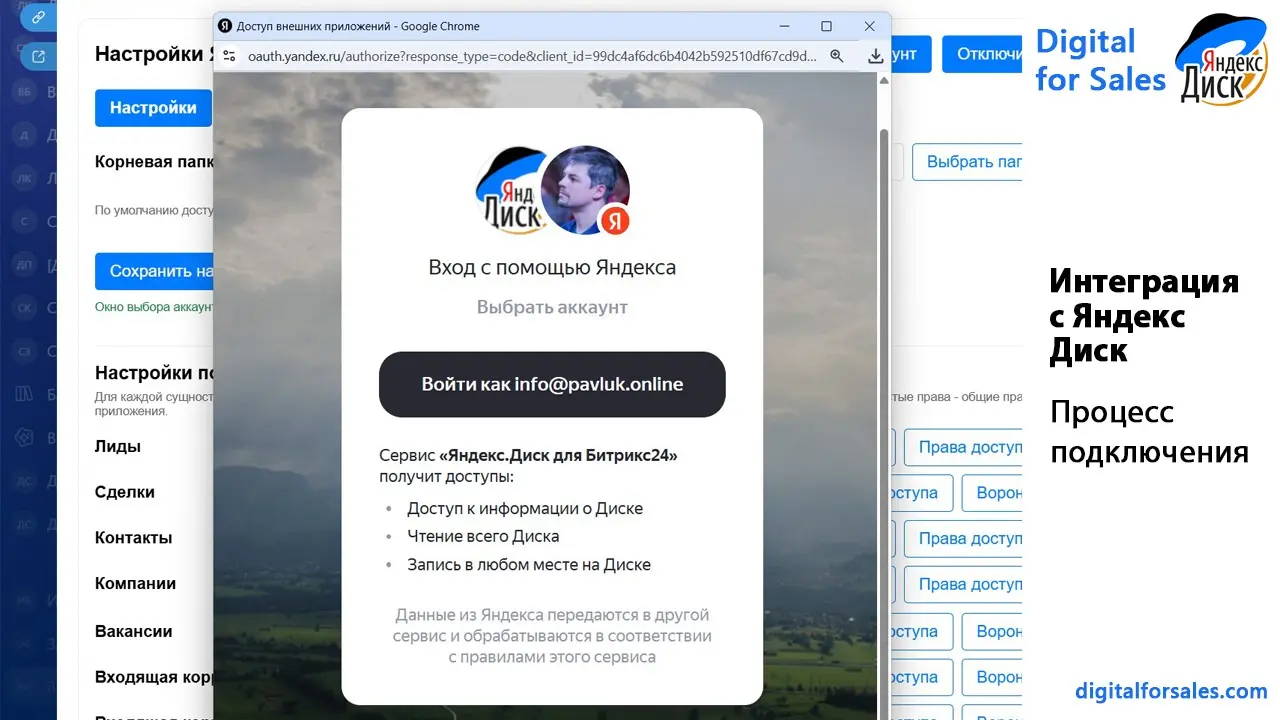Click the "Вход с помощью Яндекса" heading

pos(552,268)
